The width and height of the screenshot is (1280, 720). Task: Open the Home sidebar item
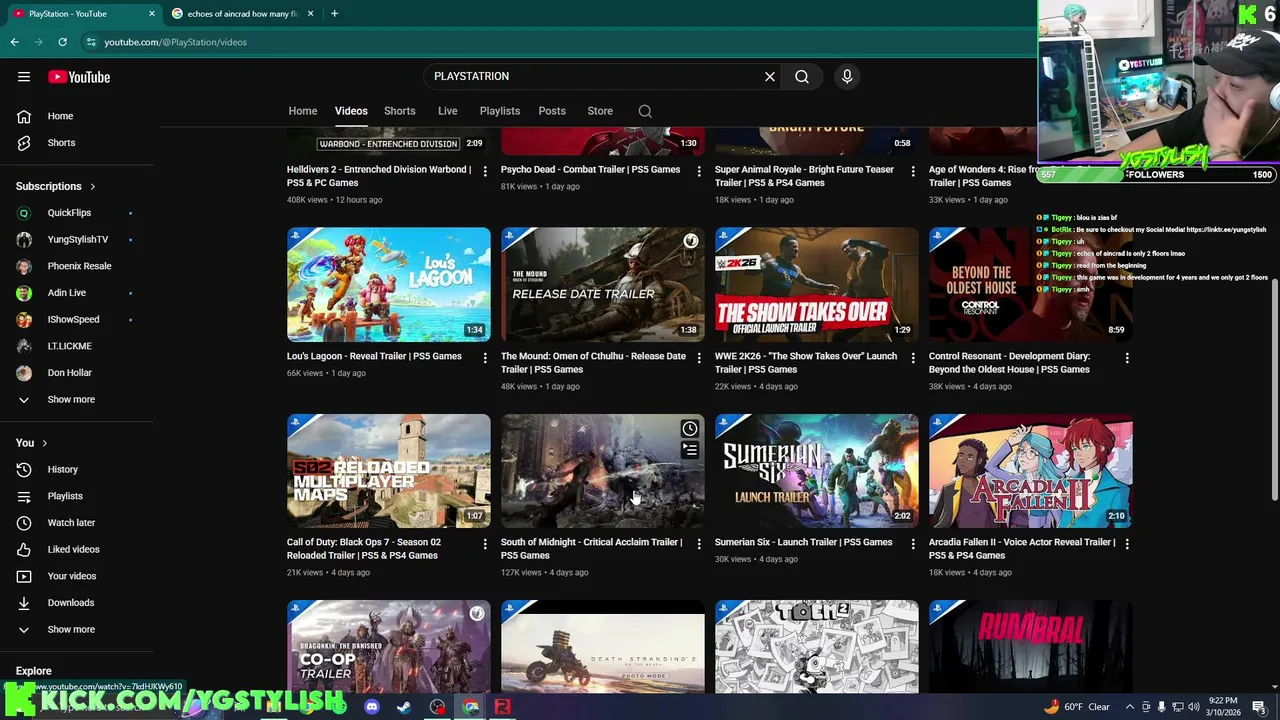click(78, 116)
